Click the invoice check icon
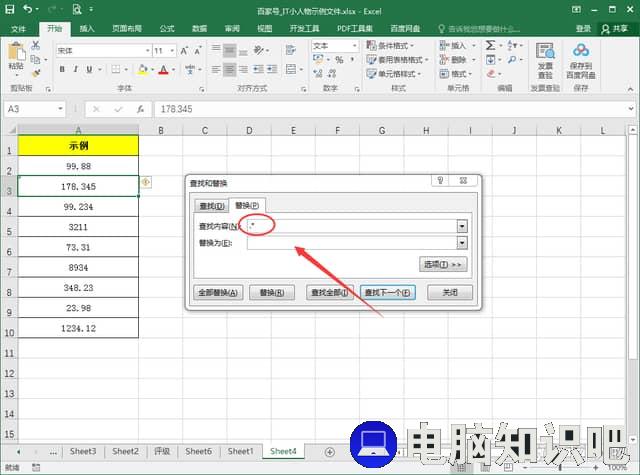 (x=545, y=52)
